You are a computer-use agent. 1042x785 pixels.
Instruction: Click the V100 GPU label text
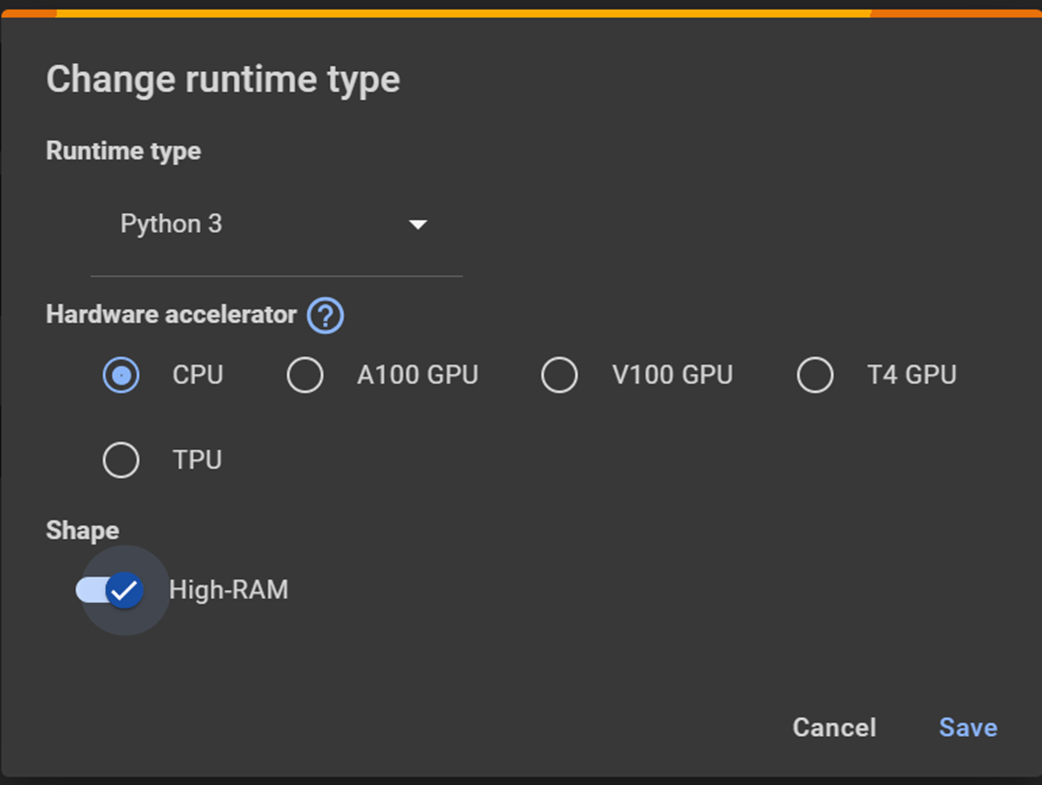672,375
